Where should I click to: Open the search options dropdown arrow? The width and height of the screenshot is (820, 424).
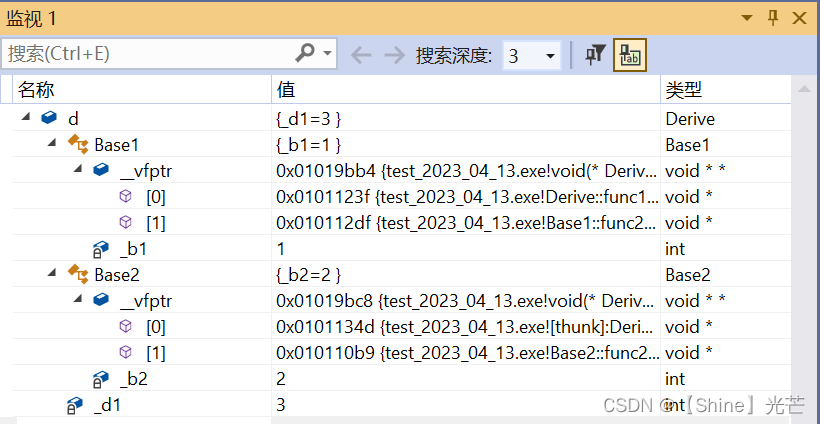(327, 53)
